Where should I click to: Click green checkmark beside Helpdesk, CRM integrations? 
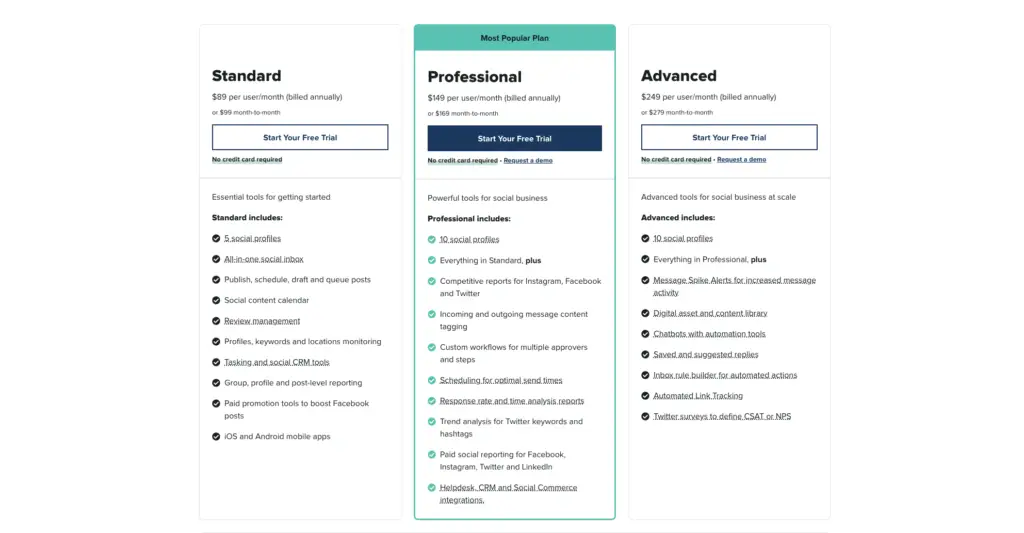(432, 487)
